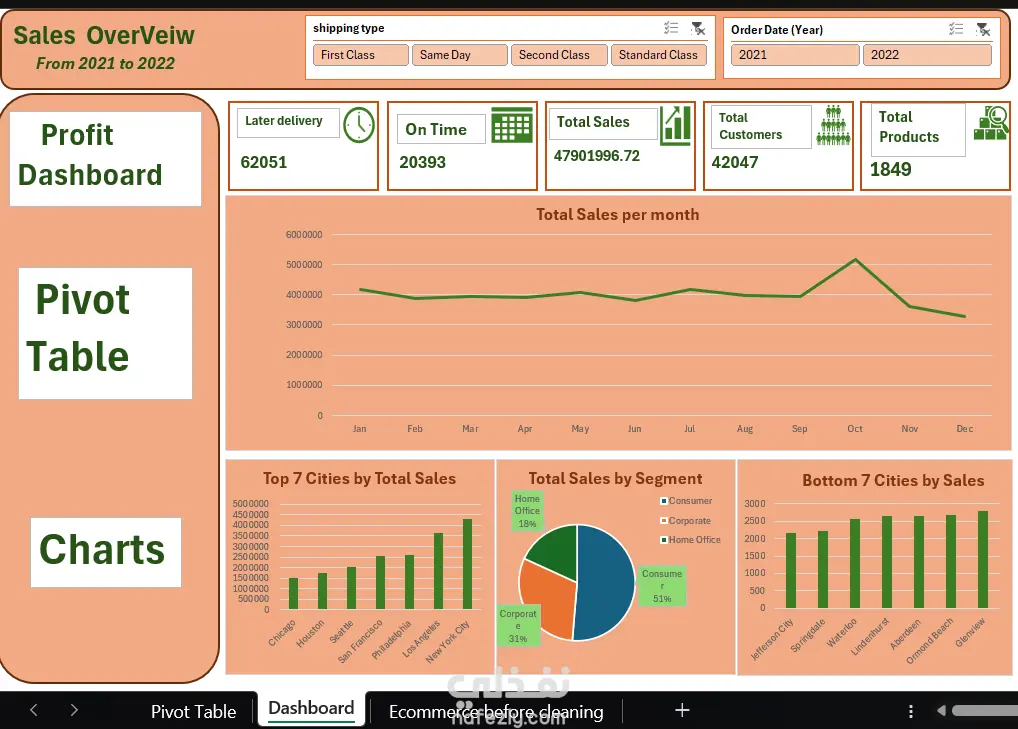The width and height of the screenshot is (1018, 729).
Task: Click the calendar icon on On Time card
Action: tap(512, 124)
